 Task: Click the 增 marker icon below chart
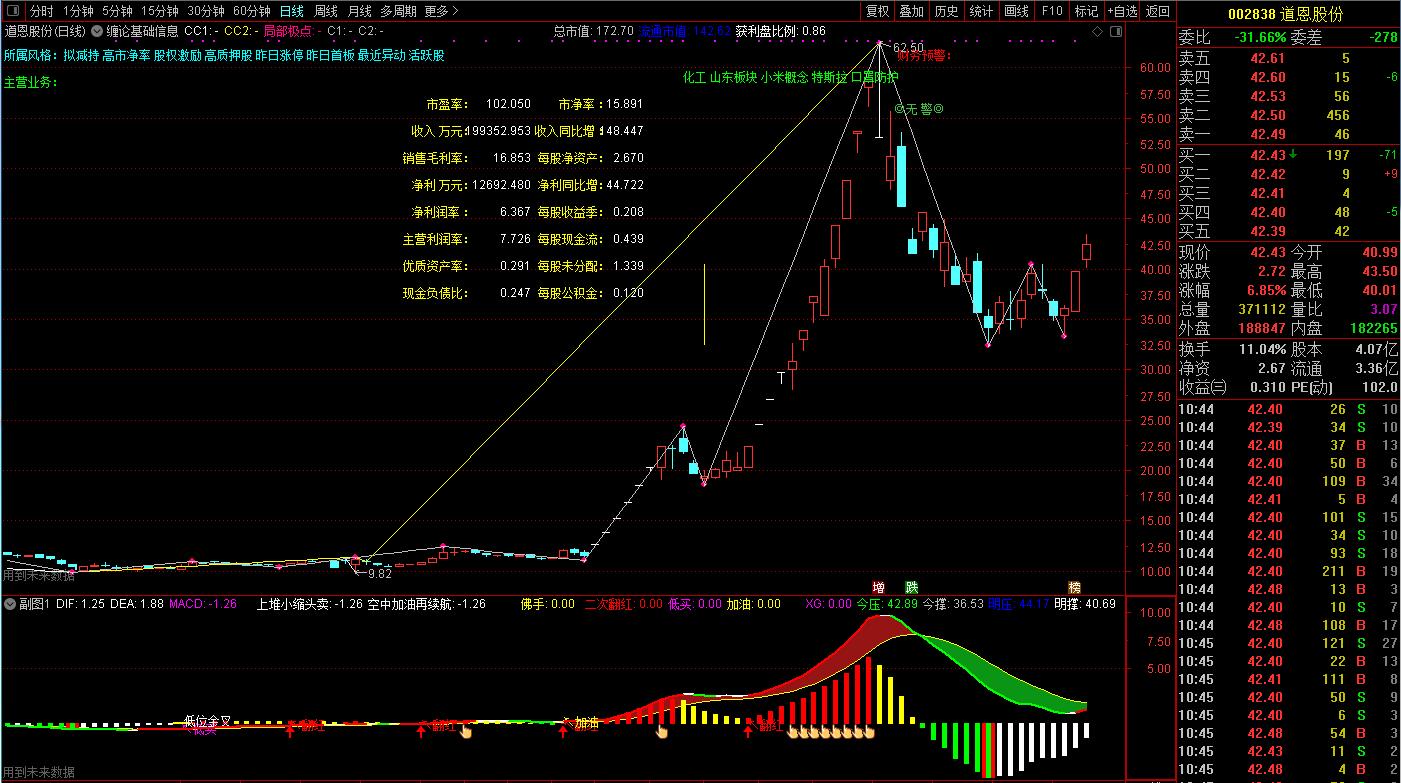tap(878, 587)
